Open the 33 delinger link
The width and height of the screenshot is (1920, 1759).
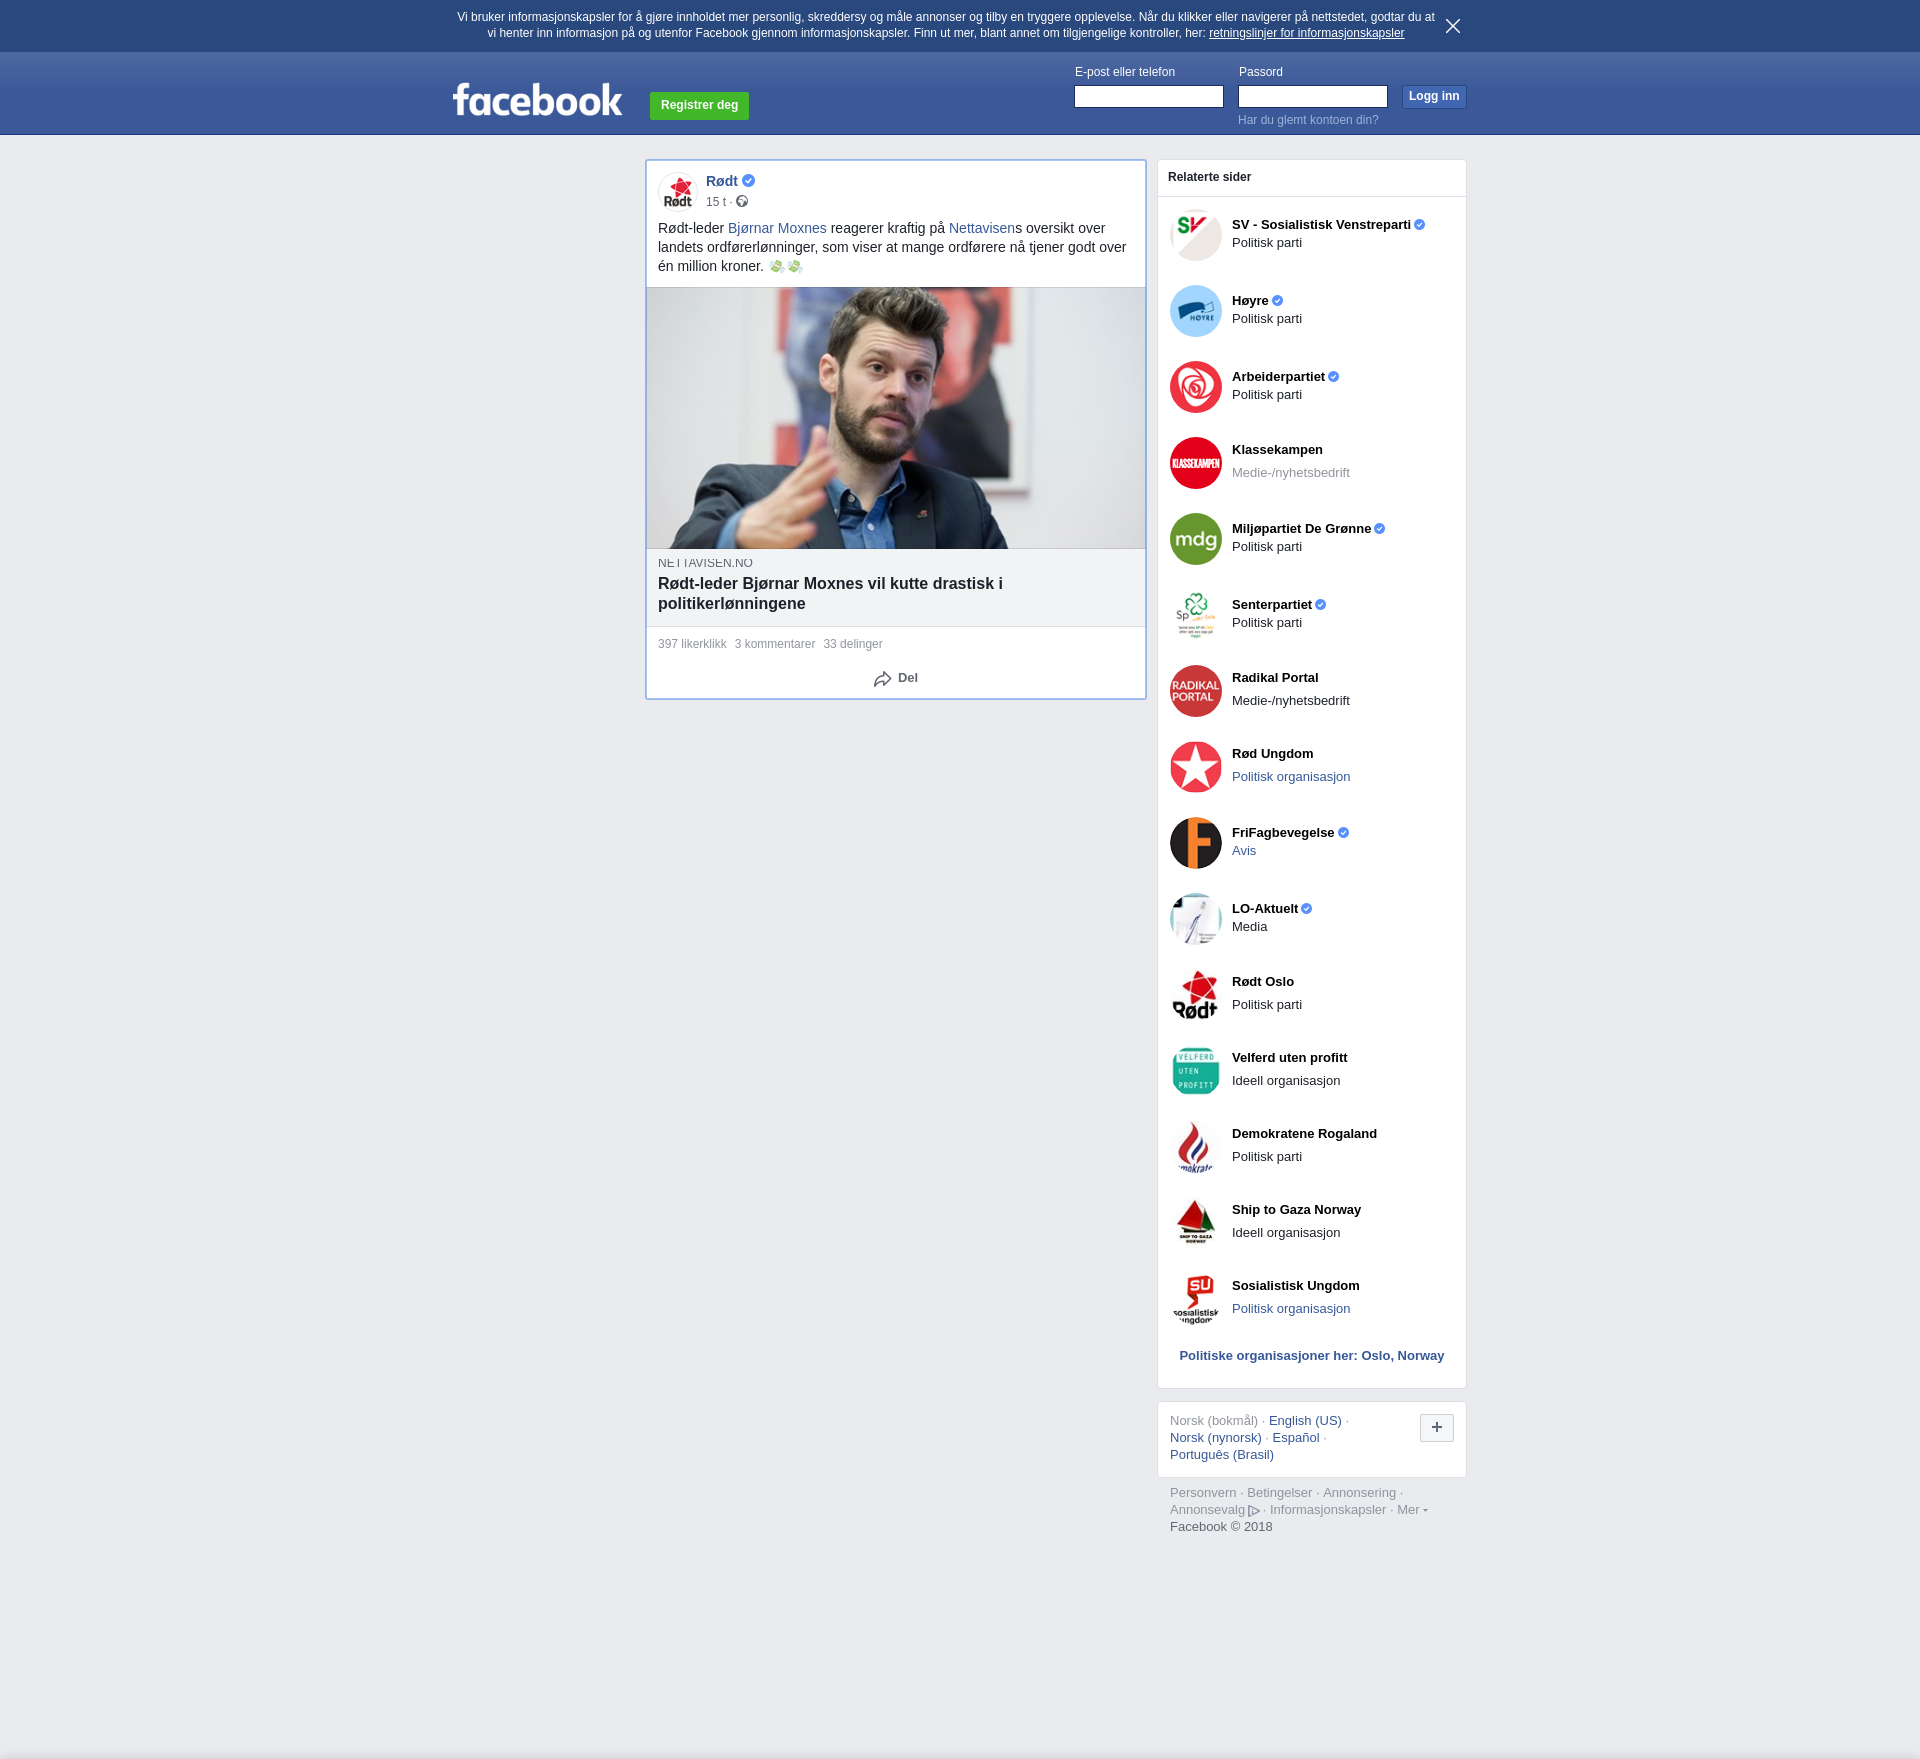point(853,644)
